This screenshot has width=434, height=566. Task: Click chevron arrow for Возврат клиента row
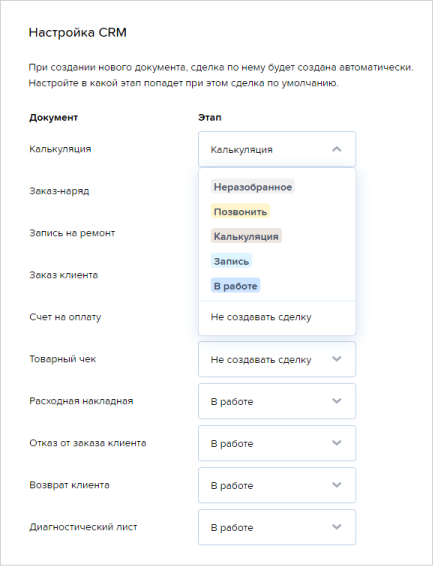pos(337,485)
